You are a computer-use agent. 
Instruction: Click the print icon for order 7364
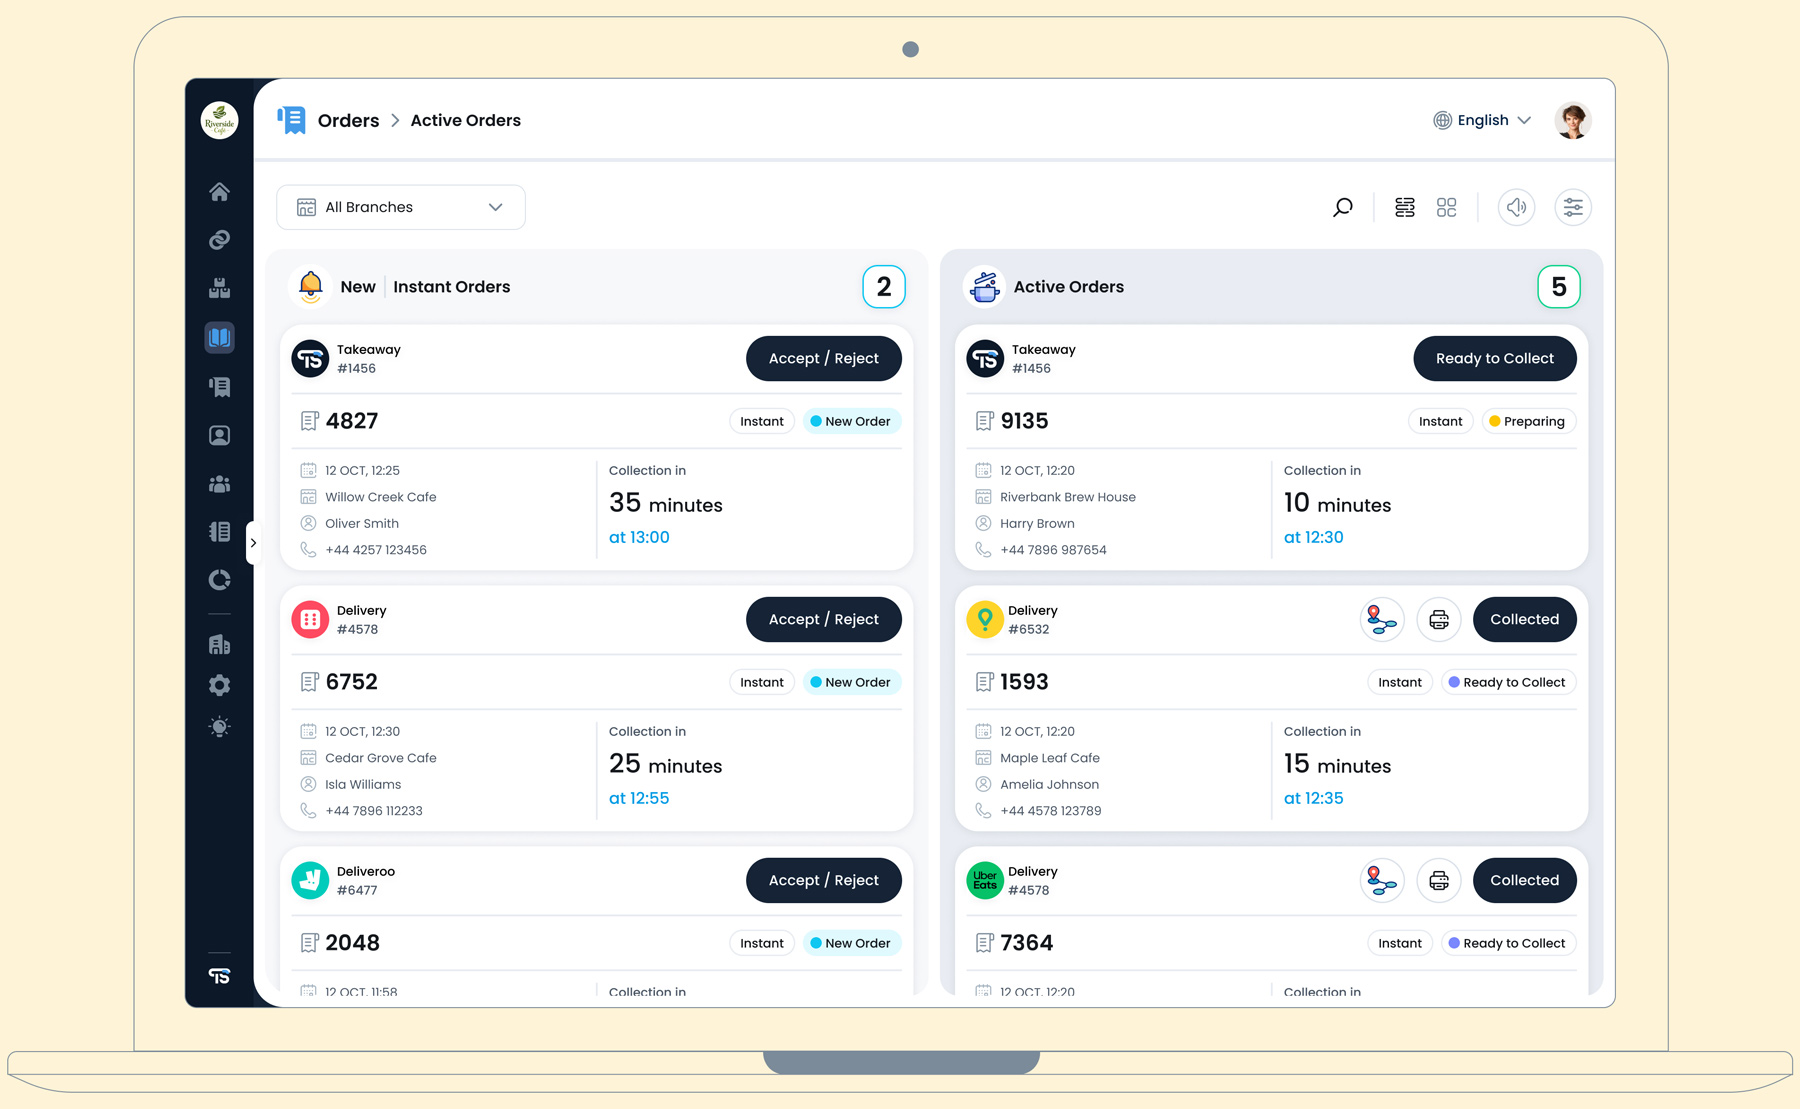1438,881
